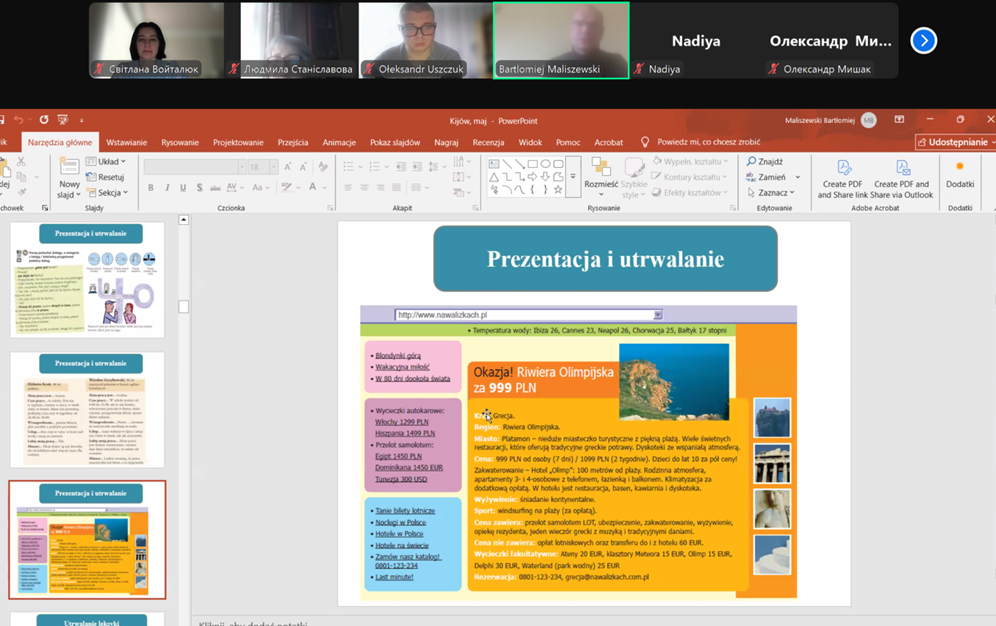Open the Kontury kształtu outline dropdown
This screenshot has height=626, width=996.
click(689, 177)
